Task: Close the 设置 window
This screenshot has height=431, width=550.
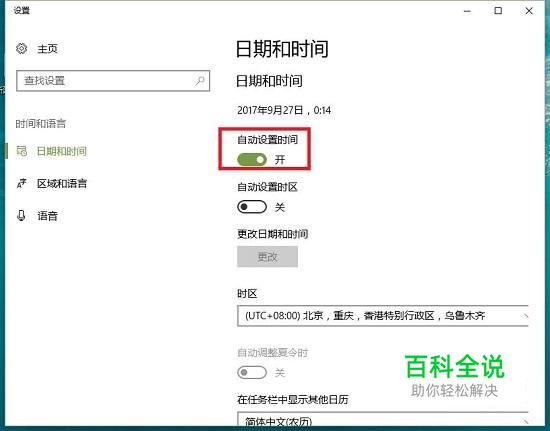Action: click(x=529, y=11)
